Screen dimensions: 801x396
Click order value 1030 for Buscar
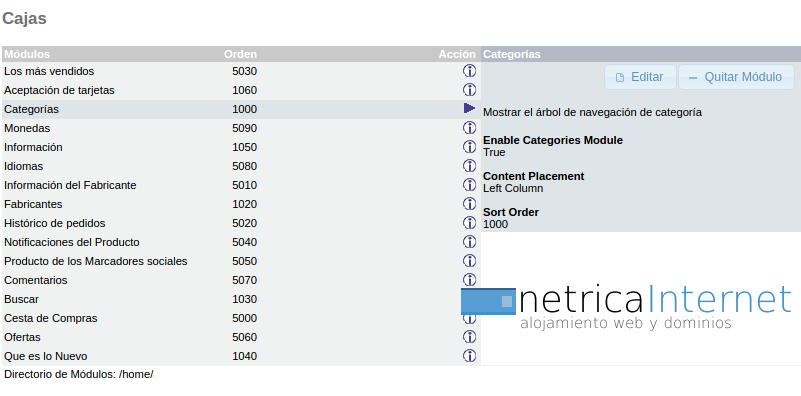point(245,299)
